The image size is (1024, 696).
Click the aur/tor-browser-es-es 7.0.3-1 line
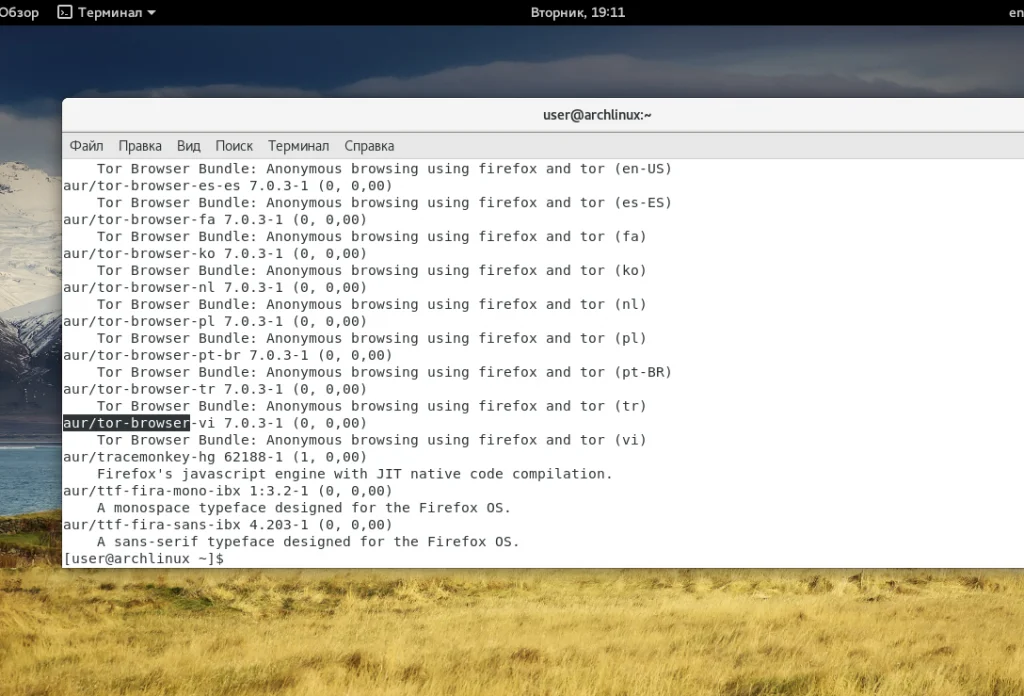click(227, 185)
